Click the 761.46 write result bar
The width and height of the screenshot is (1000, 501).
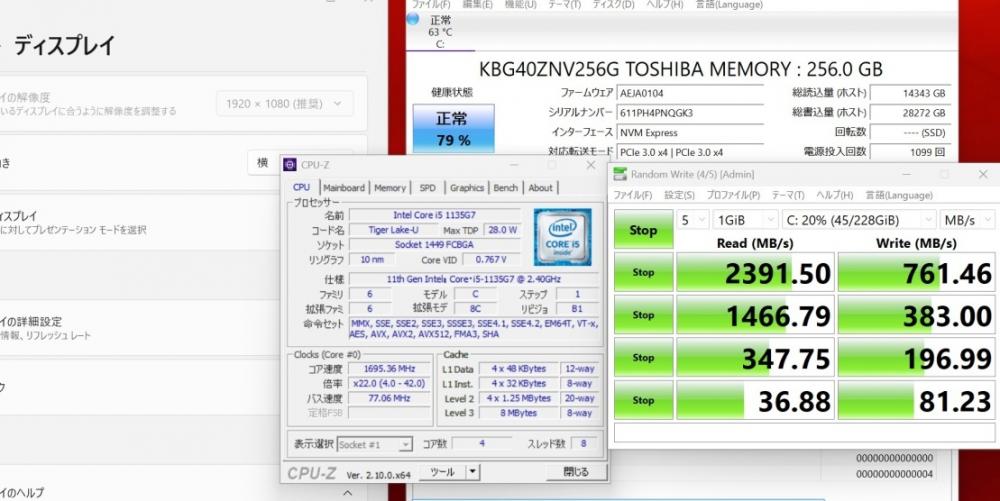tap(916, 272)
